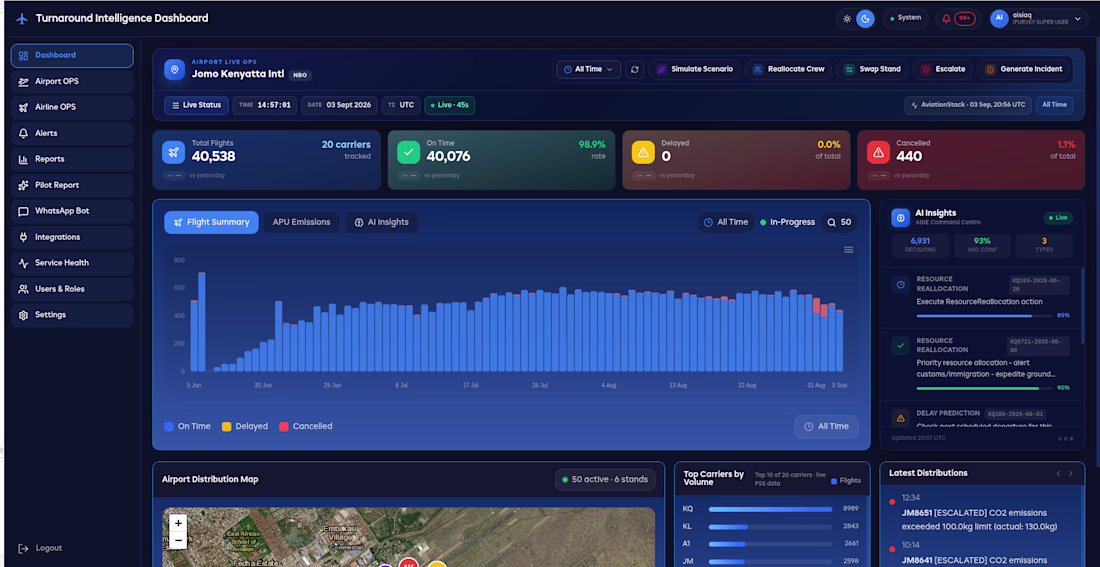Switch to the APU Emissions tab
Image resolution: width=1100 pixels, height=567 pixels.
(302, 222)
